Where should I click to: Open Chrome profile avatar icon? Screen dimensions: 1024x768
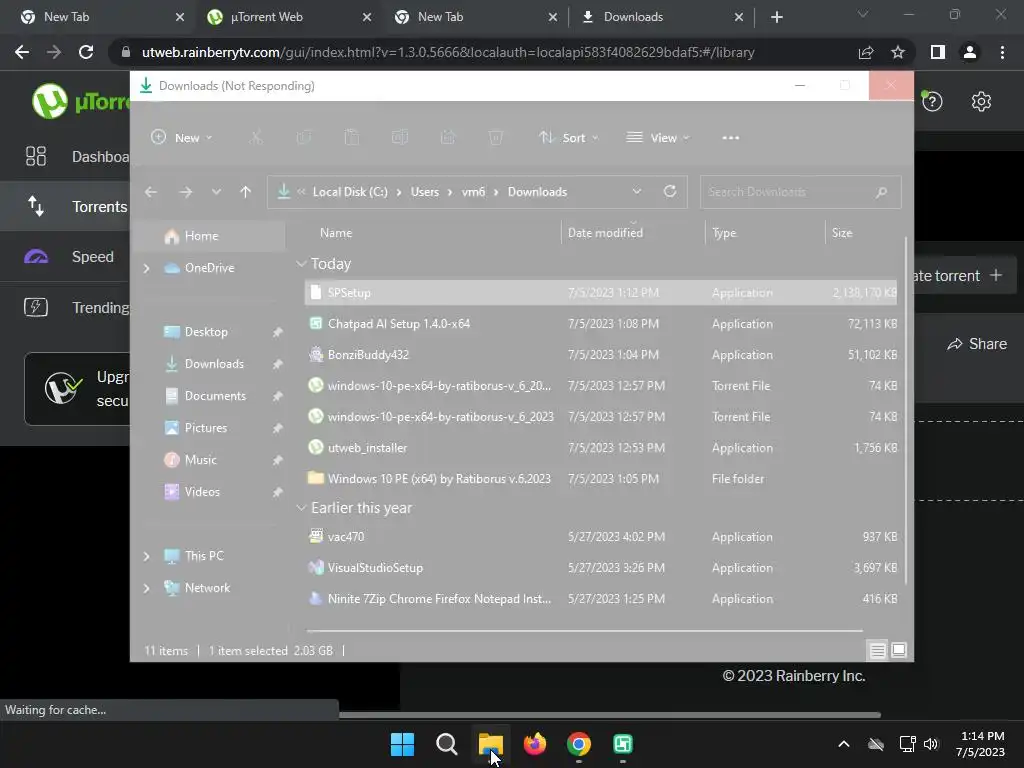970,52
